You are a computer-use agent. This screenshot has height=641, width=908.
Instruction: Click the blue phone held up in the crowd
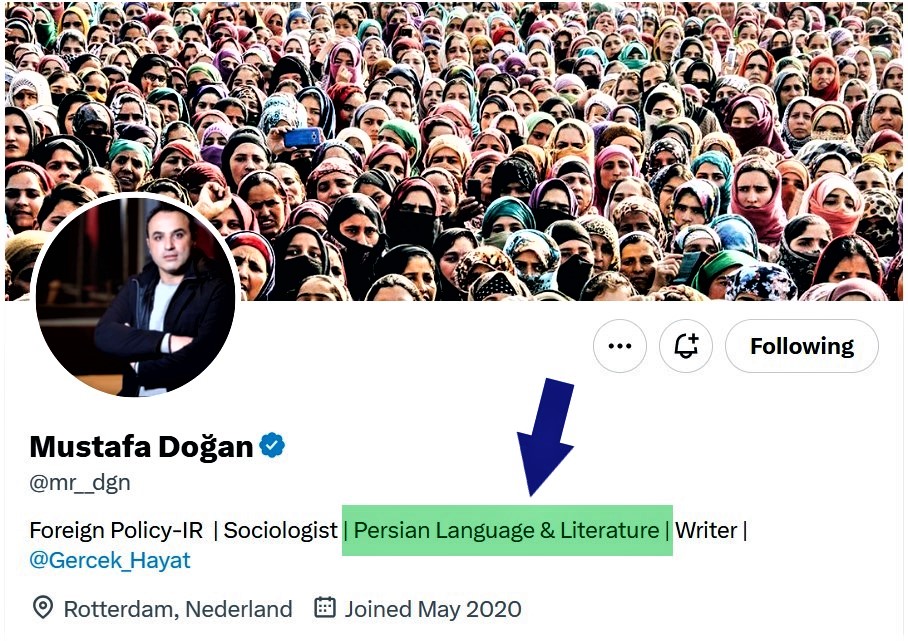[x=302, y=138]
